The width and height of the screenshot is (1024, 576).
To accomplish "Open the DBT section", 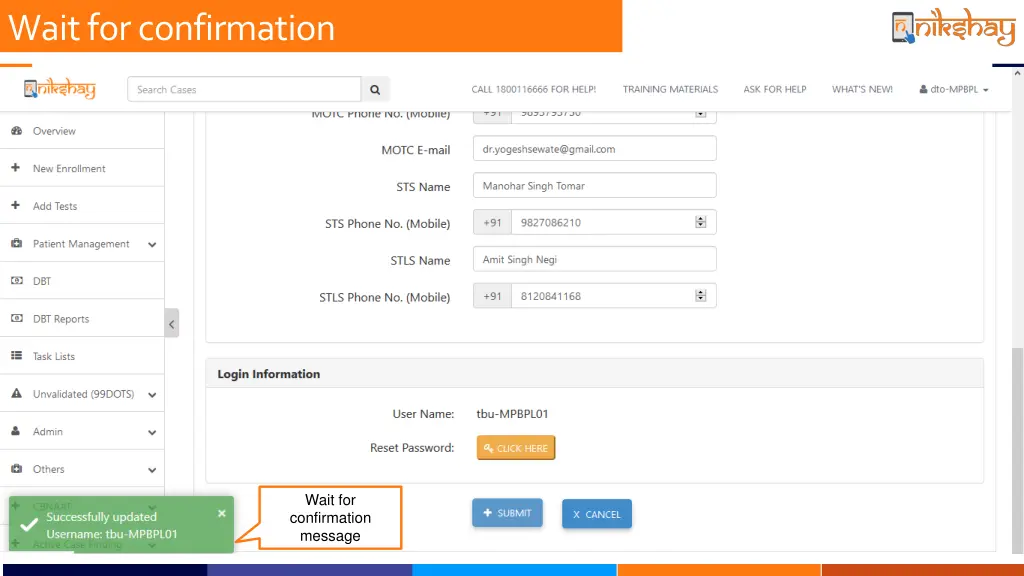I will (x=42, y=281).
